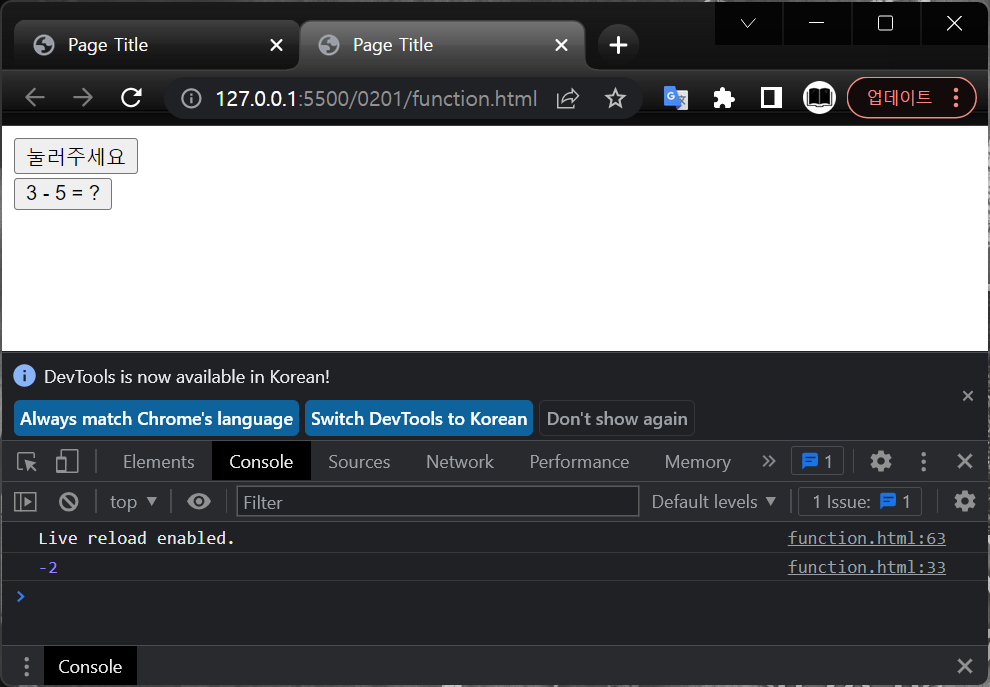
Task: Dismiss the DevTools language notification
Action: [x=967, y=396]
